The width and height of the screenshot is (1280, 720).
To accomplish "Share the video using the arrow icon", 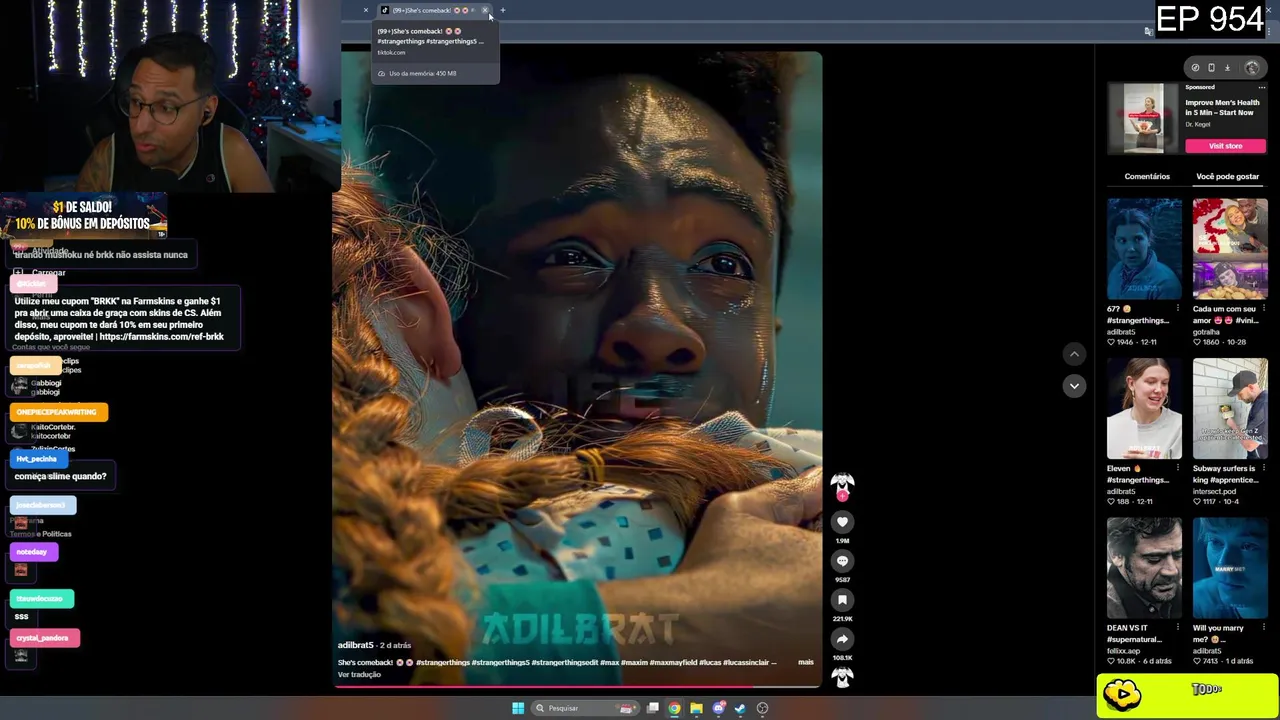I will [842, 639].
